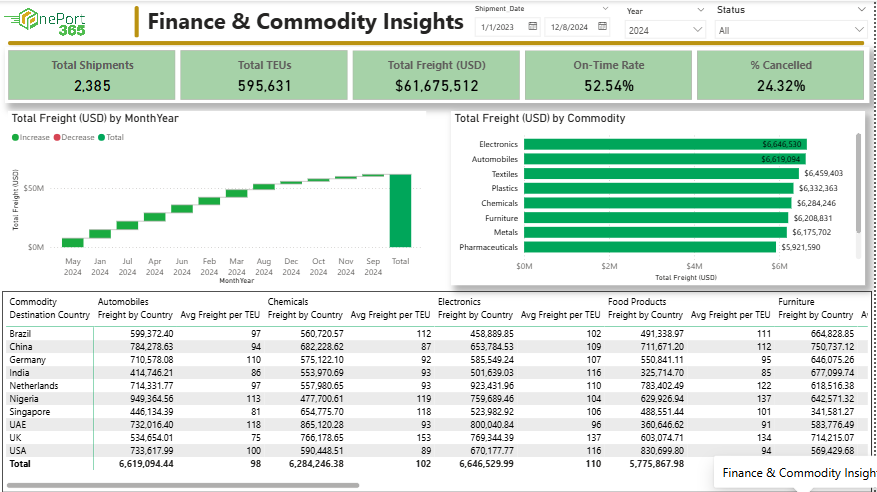
Task: Click the Automobiles column group header
Action: tap(123, 302)
